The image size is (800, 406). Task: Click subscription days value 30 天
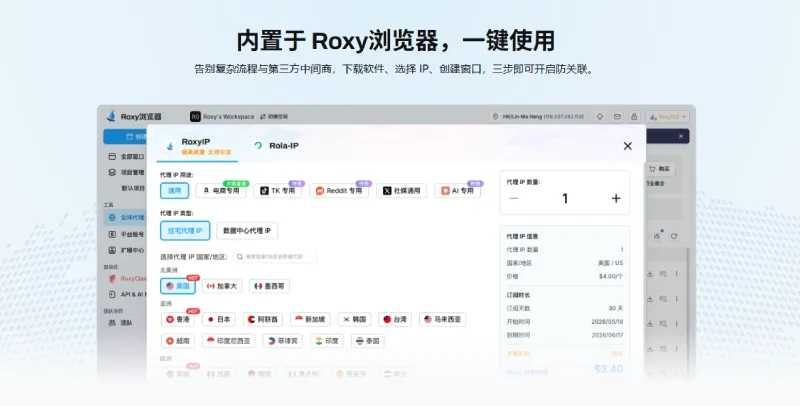tap(616, 308)
